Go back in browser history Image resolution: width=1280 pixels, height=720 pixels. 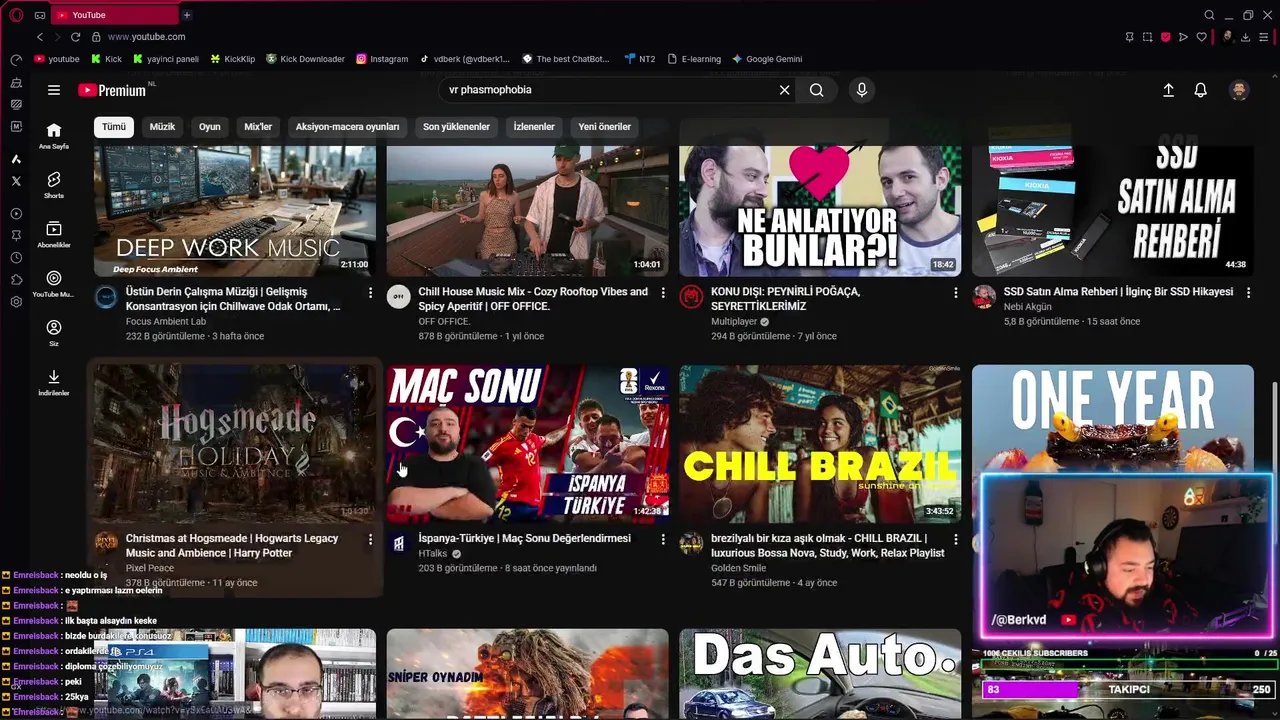coord(40,37)
